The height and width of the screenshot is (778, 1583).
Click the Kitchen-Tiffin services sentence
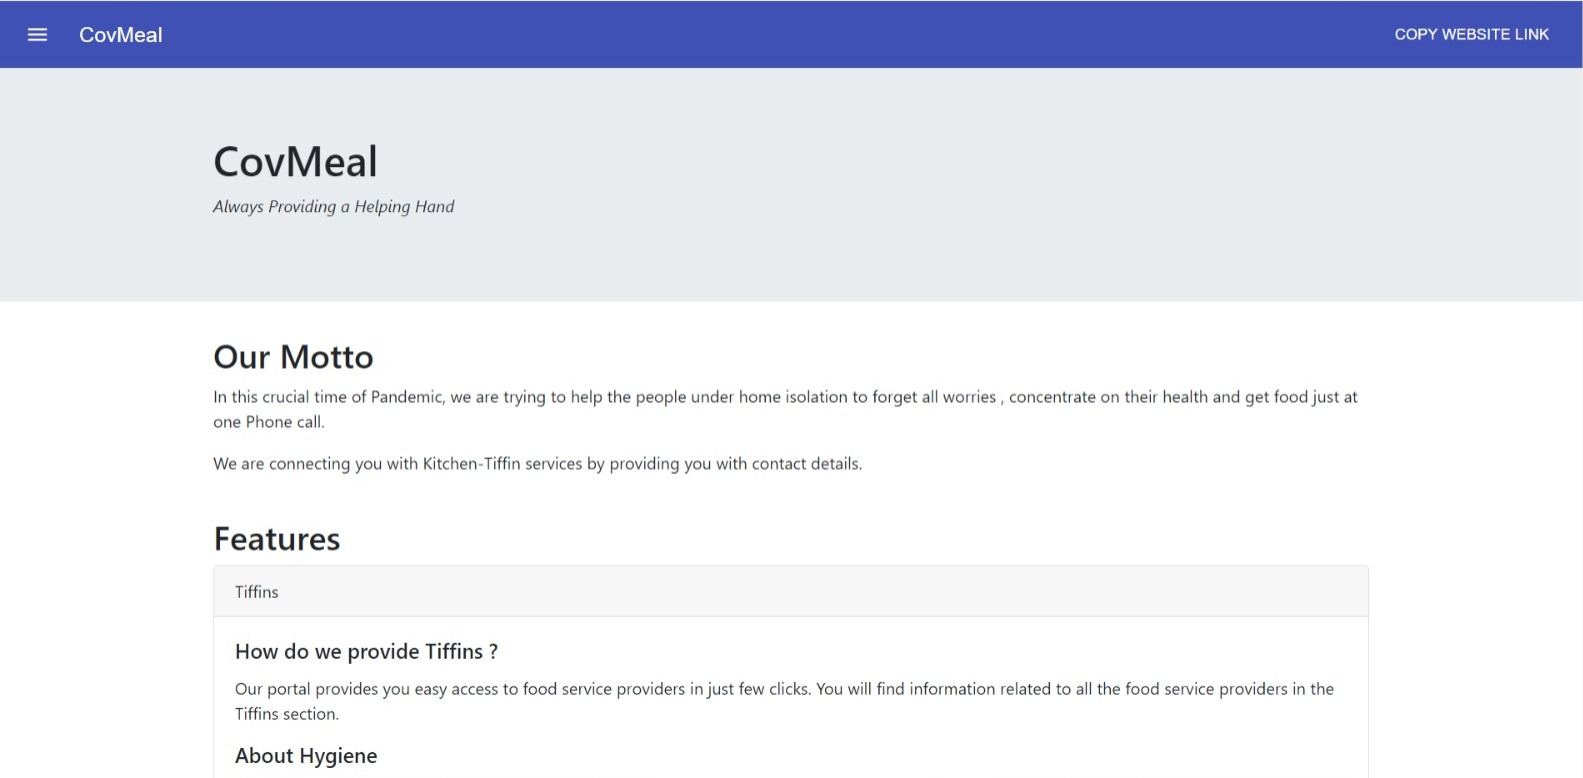pos(537,464)
